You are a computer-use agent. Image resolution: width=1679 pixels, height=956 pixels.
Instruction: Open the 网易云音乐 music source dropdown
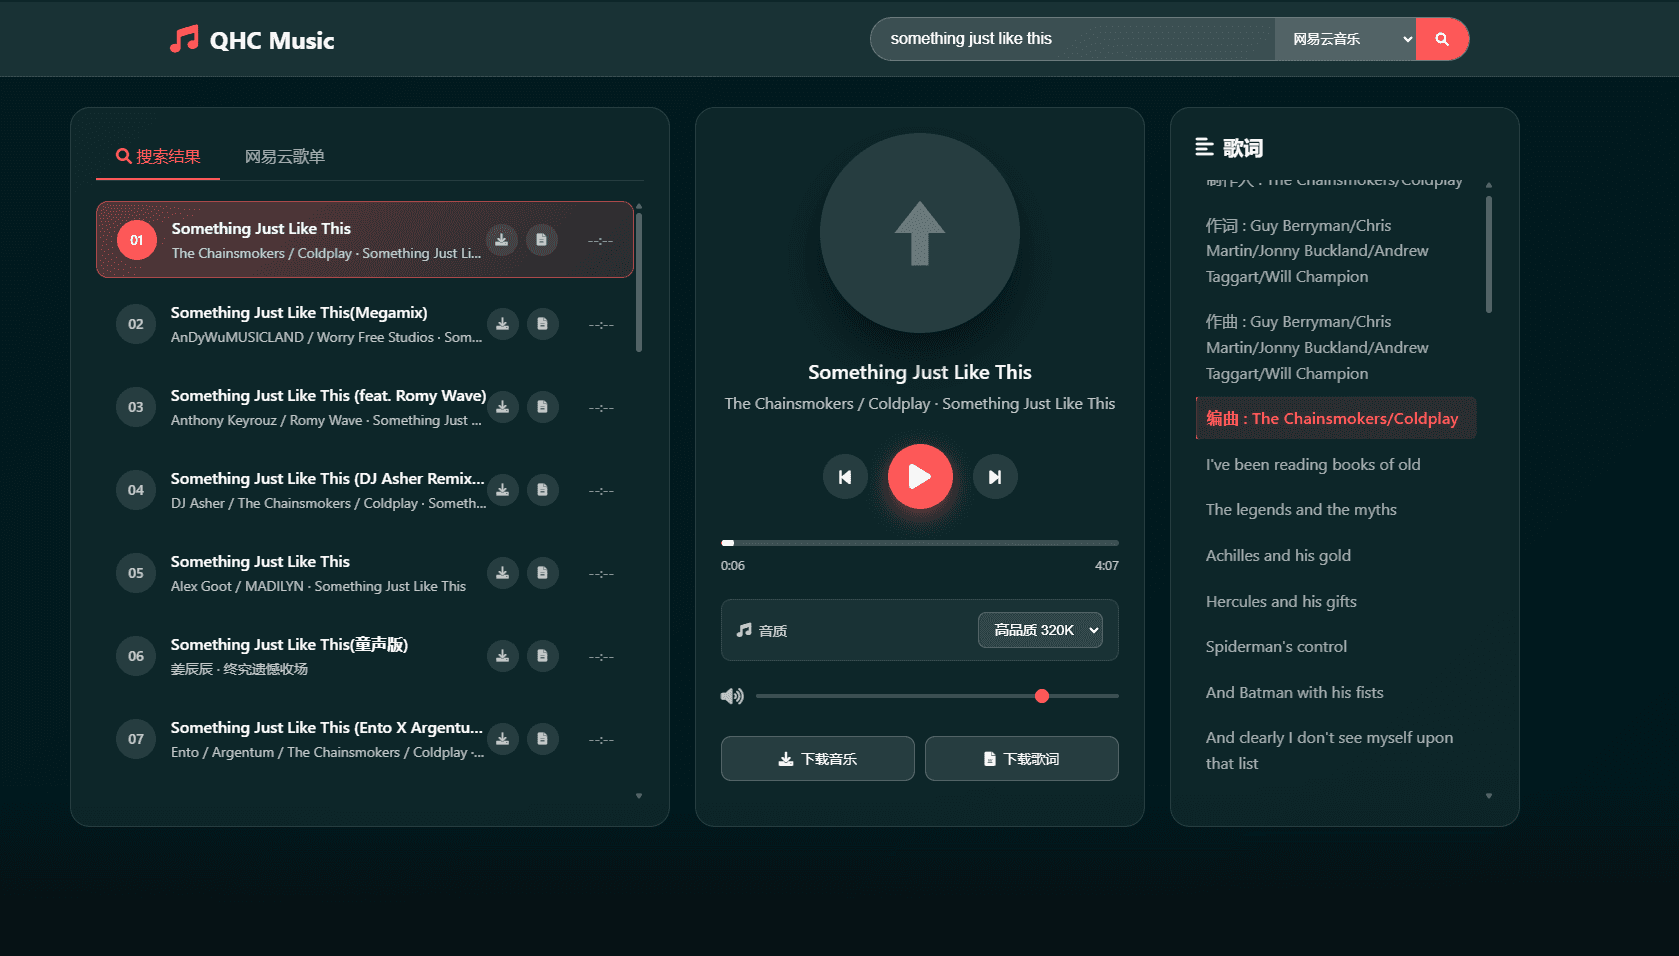pos(1345,39)
